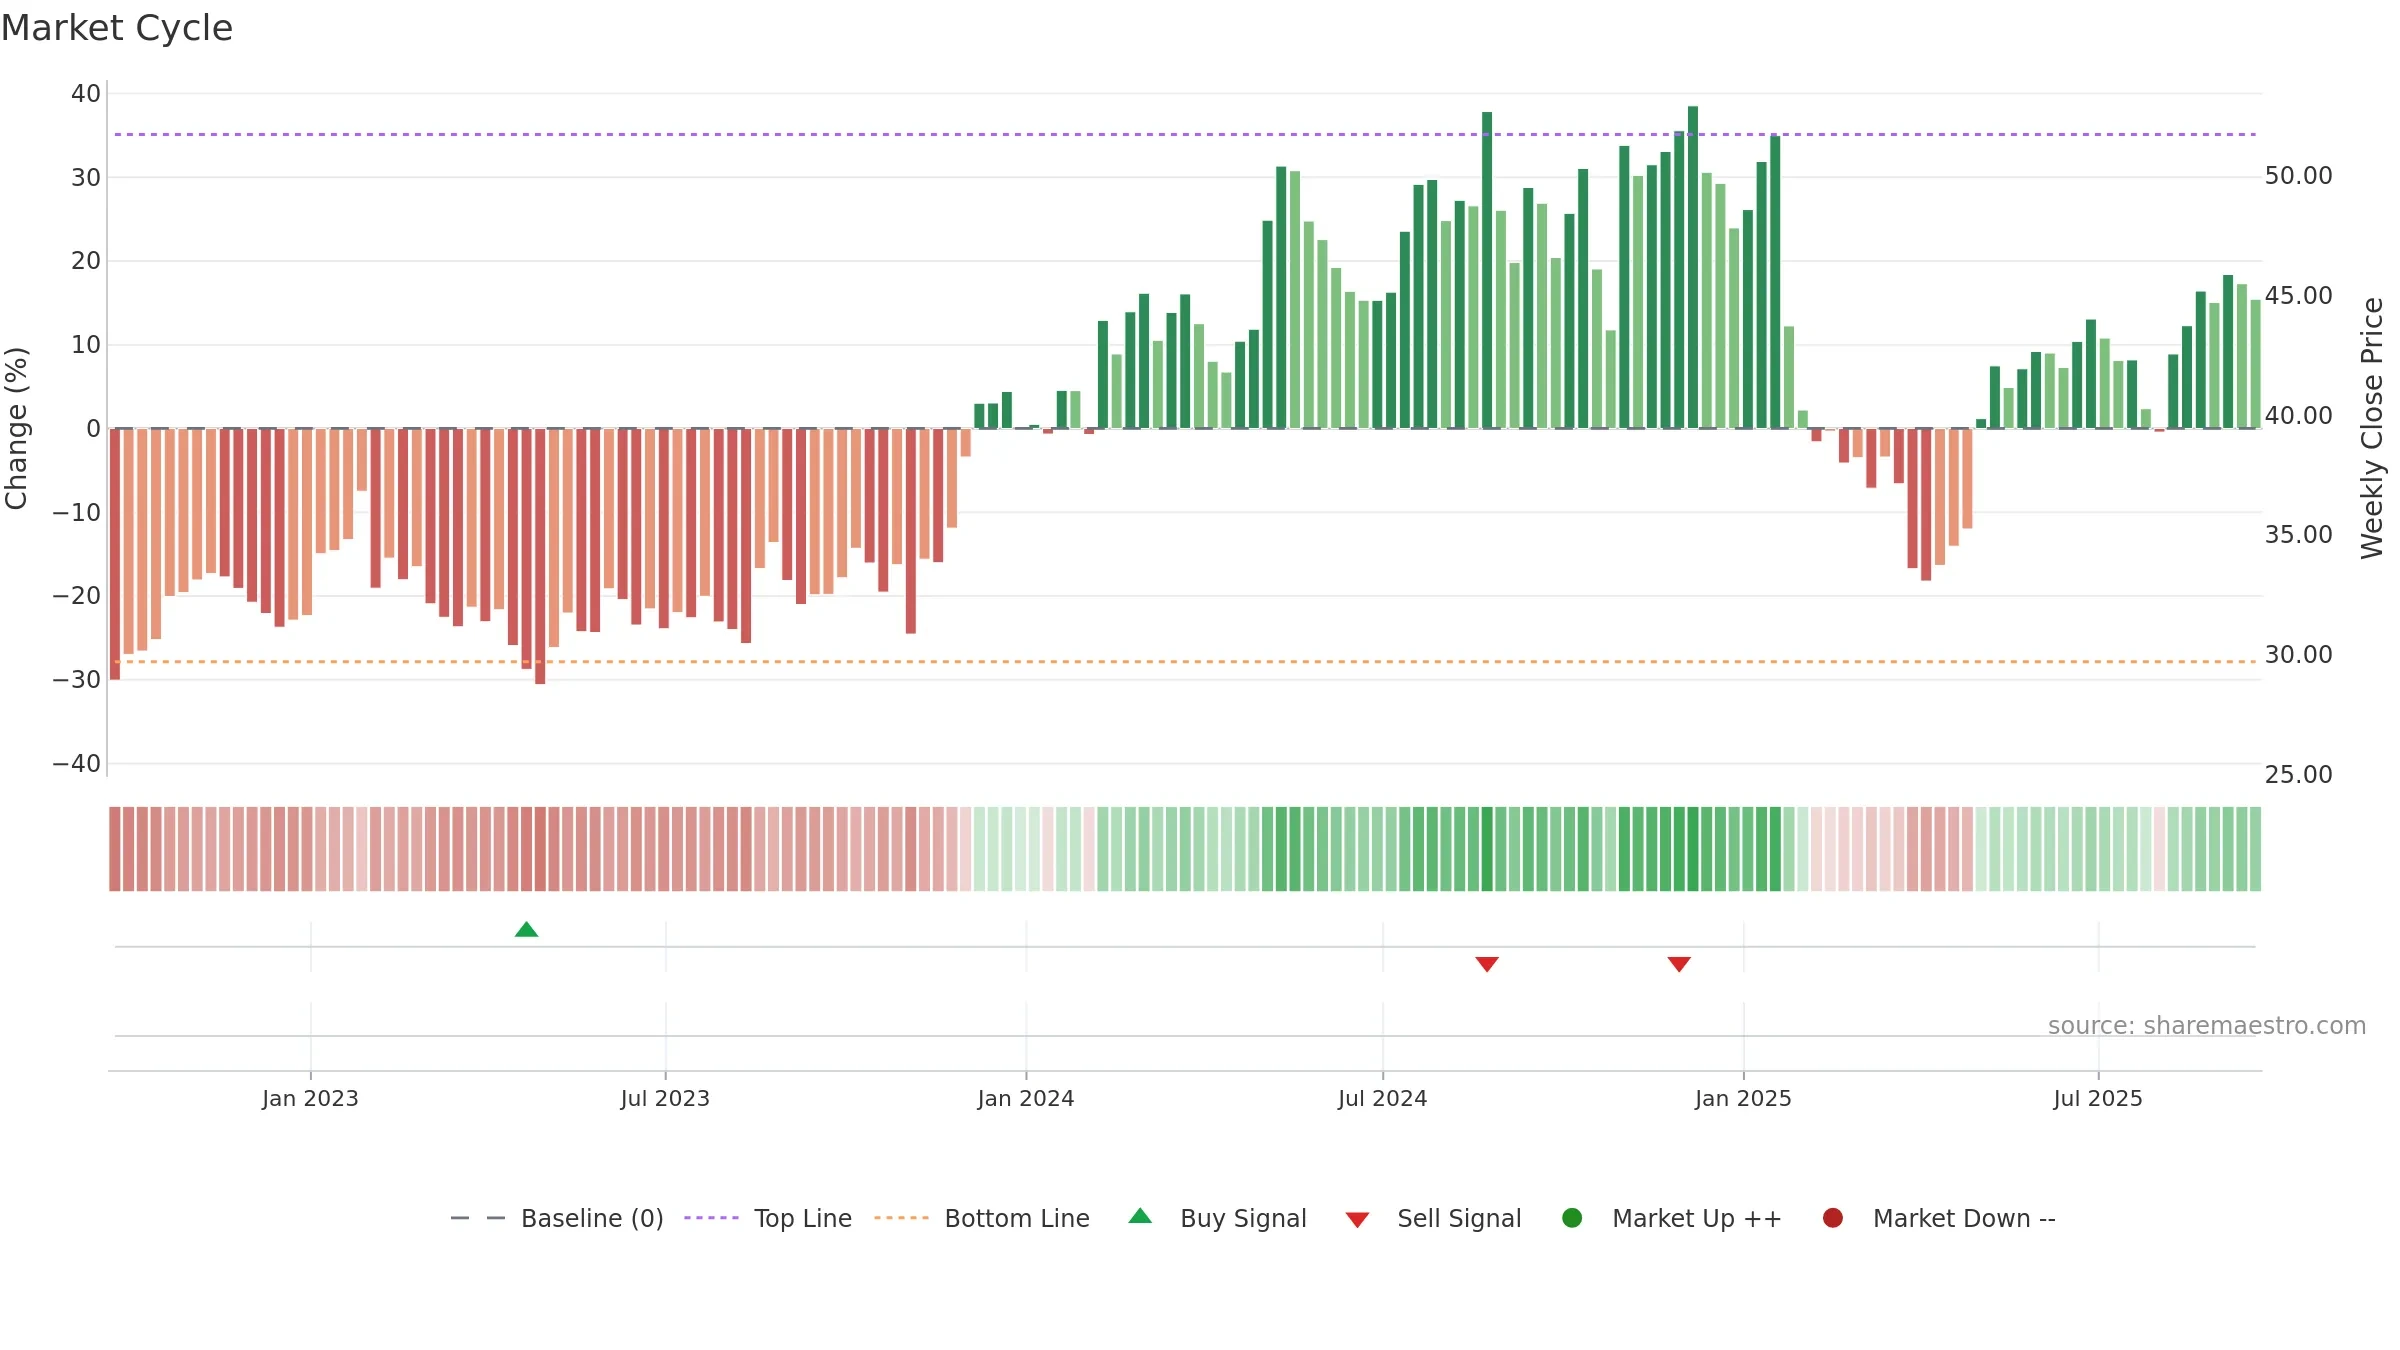
Task: Click the Jul 2024 axis label
Action: [1383, 1098]
